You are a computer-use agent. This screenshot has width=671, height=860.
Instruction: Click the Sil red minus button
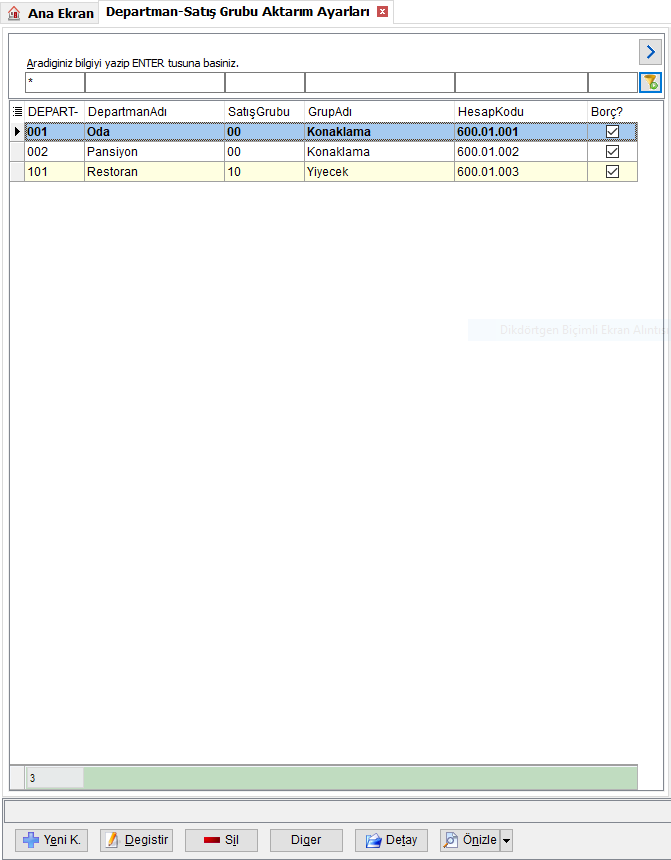pyautogui.click(x=221, y=840)
